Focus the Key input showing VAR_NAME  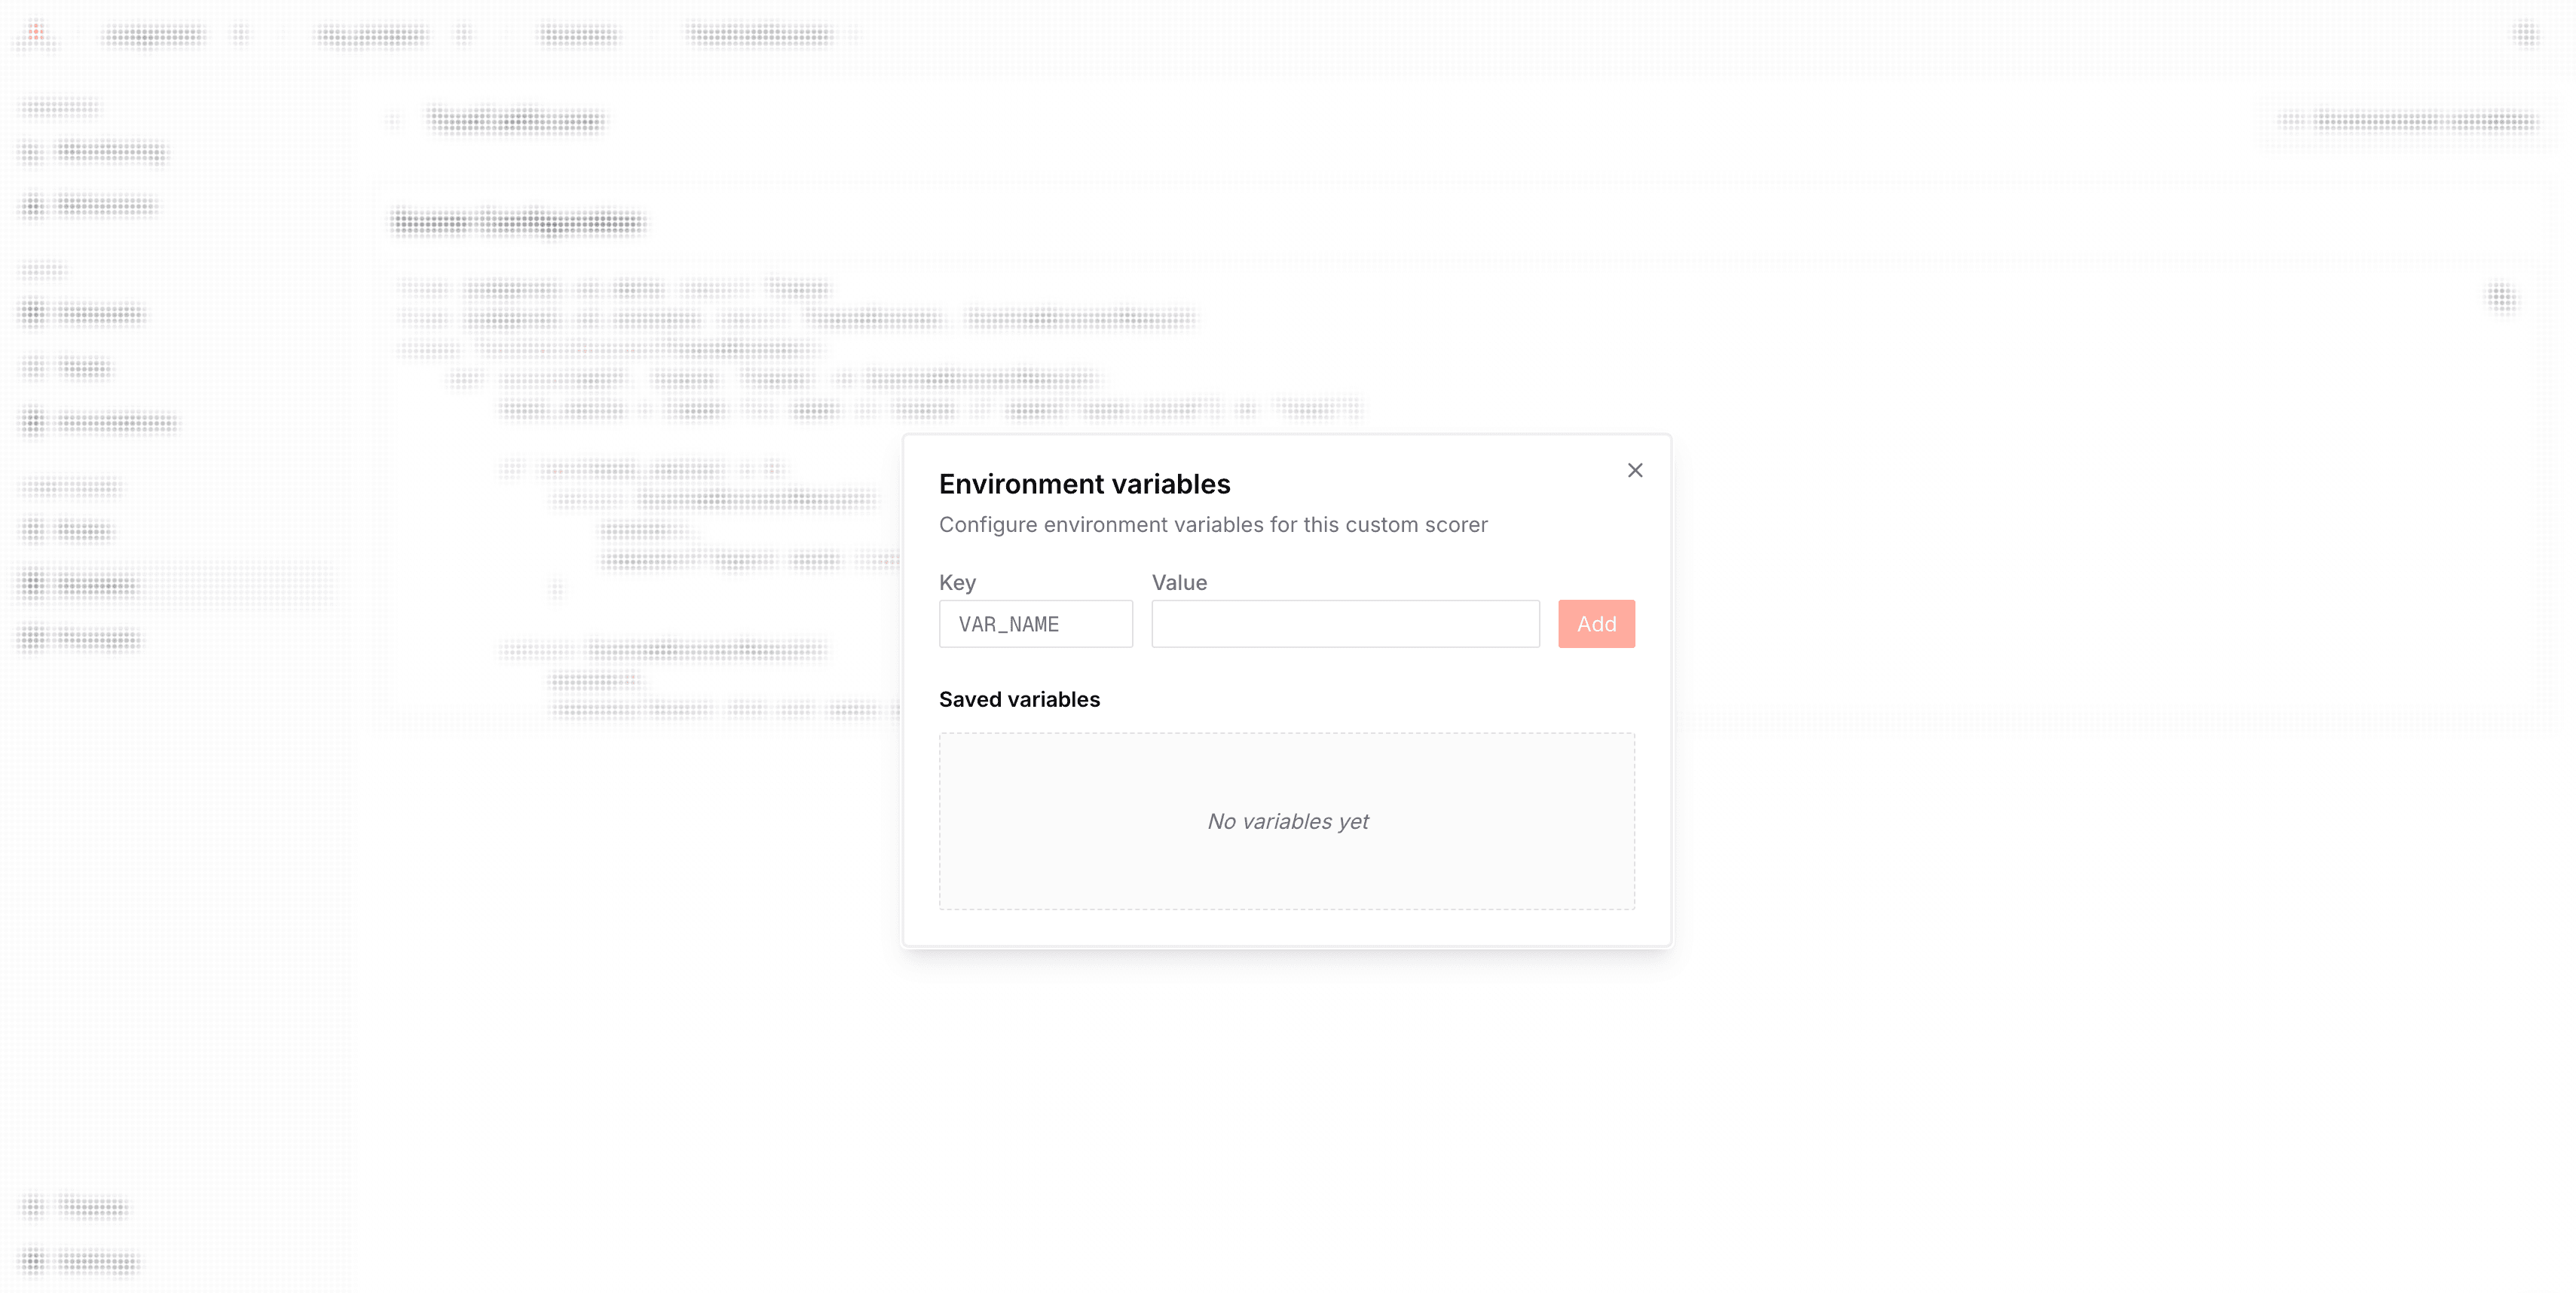1035,623
